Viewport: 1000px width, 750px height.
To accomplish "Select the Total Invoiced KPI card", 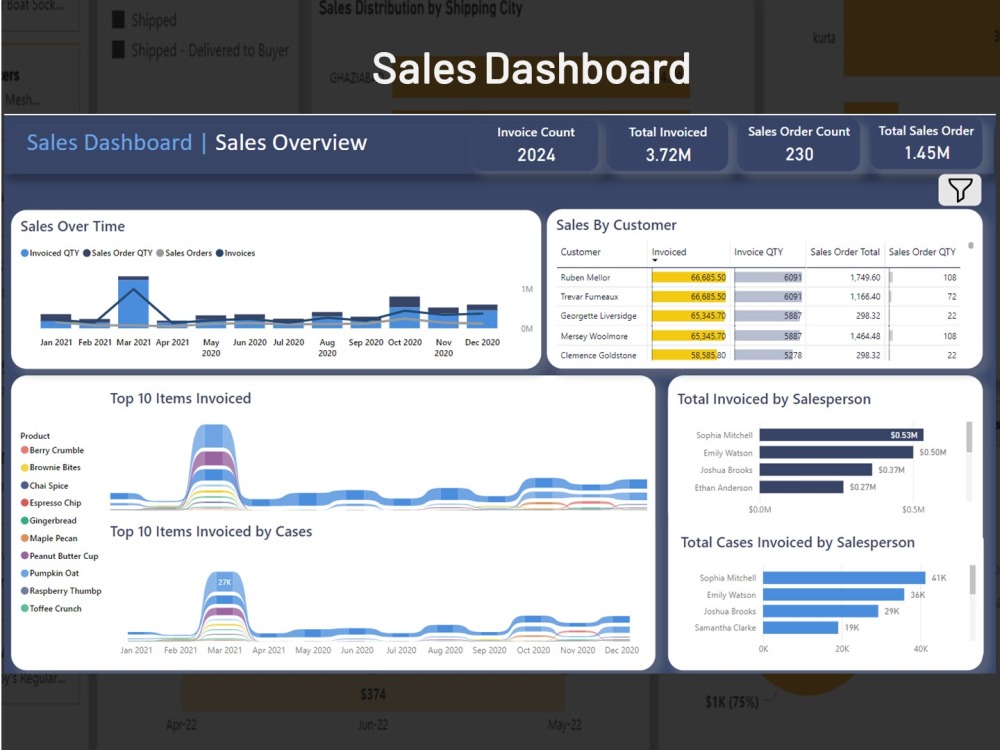I will (667, 143).
